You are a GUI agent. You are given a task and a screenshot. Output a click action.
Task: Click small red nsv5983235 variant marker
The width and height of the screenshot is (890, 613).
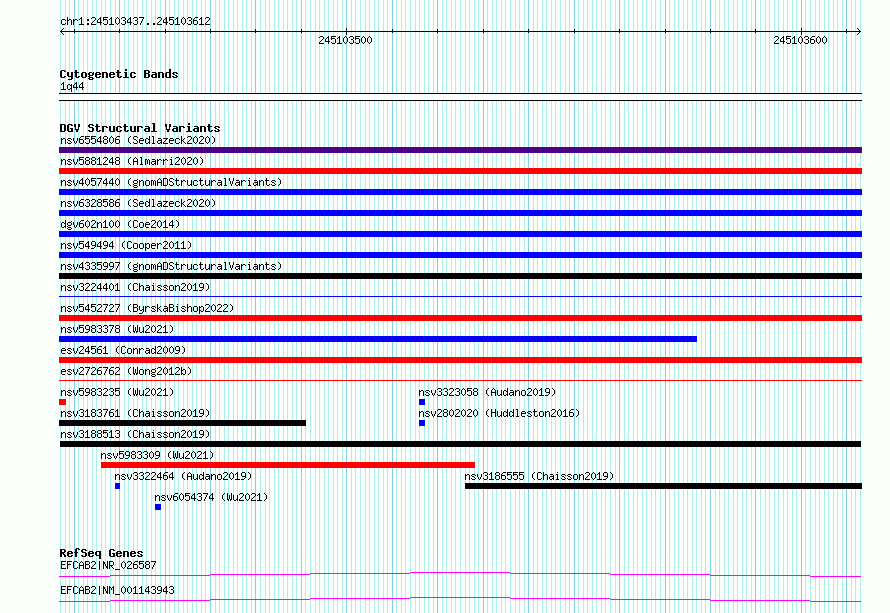(x=62, y=402)
